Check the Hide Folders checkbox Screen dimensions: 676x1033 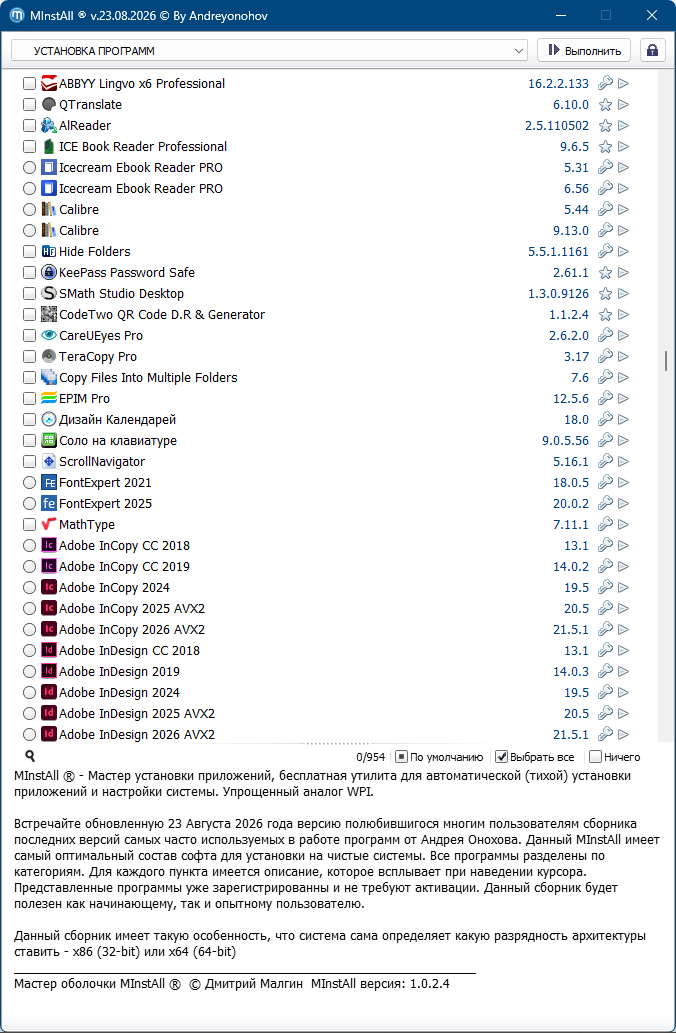[x=29, y=252]
